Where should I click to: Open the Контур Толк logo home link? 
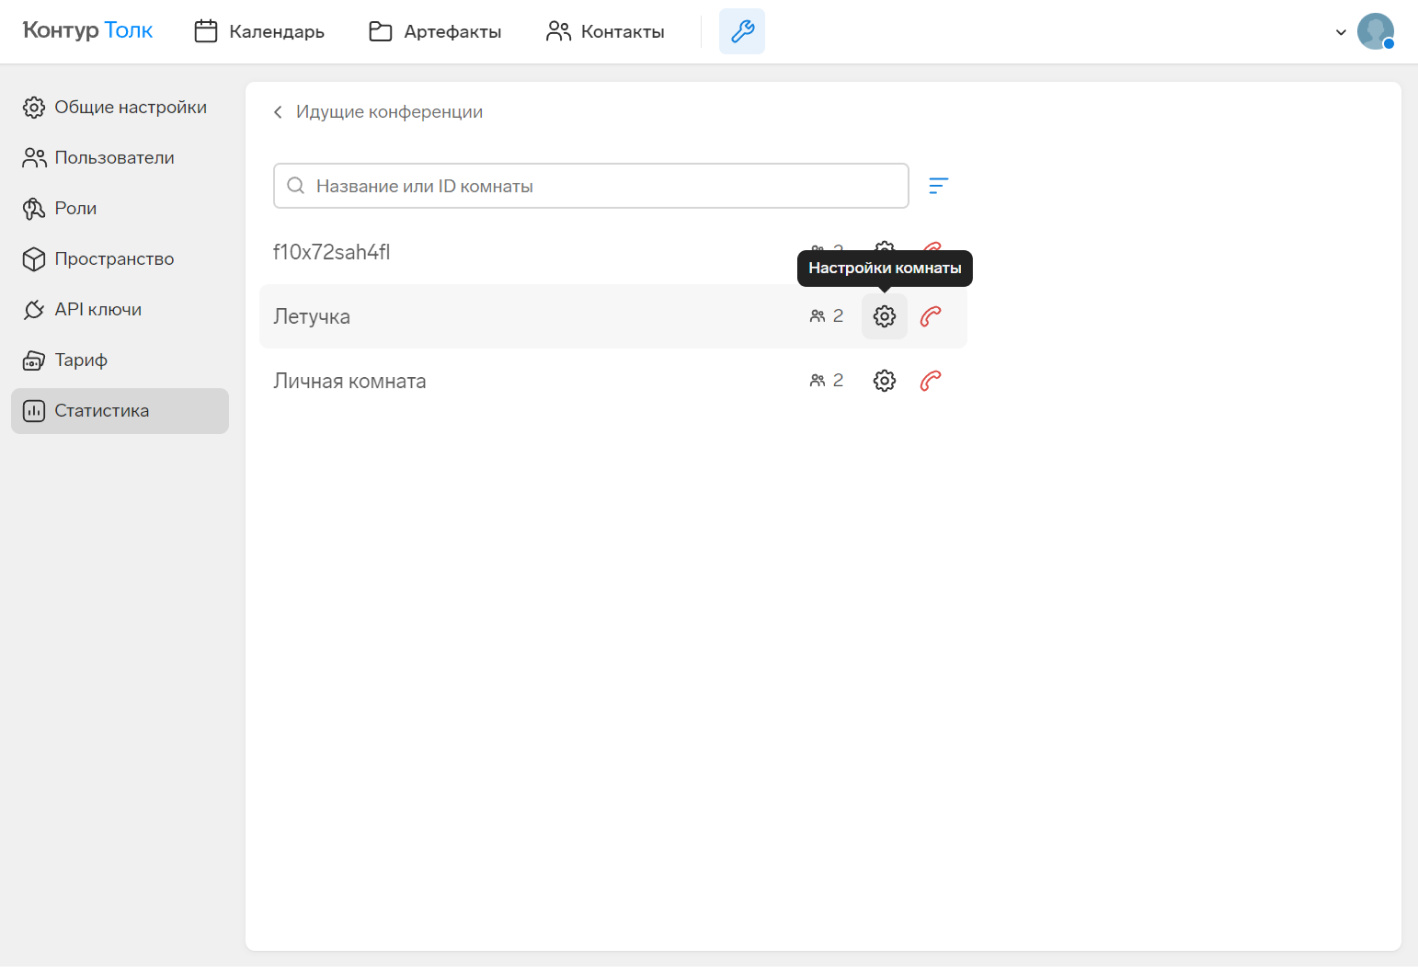(x=88, y=31)
